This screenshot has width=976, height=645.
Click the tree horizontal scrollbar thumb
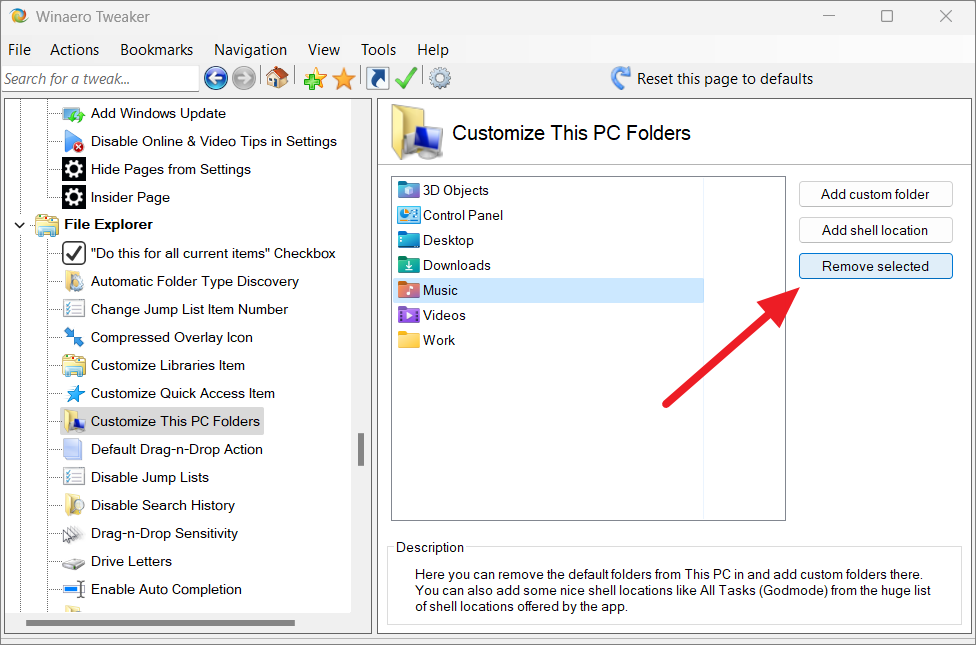pyautogui.click(x=160, y=623)
